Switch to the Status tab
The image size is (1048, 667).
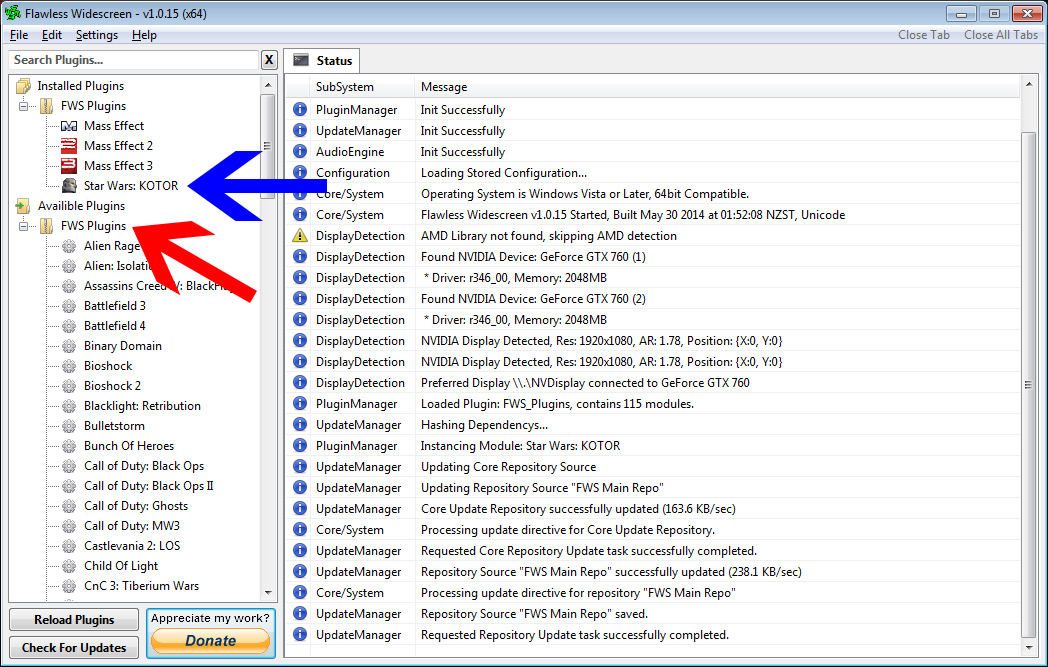(x=323, y=61)
